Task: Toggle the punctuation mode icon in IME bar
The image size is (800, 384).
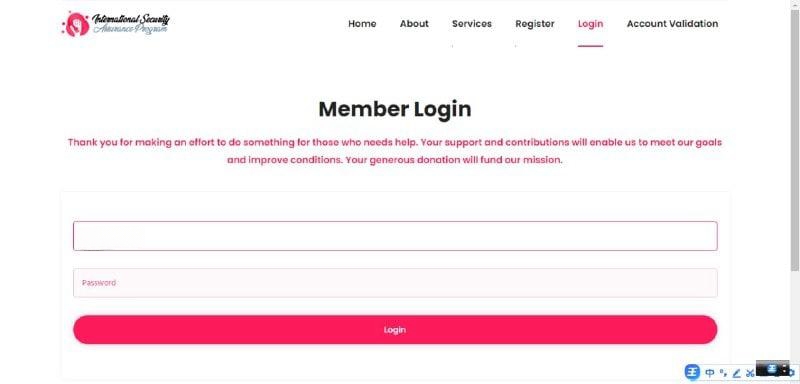Action: coord(723,373)
